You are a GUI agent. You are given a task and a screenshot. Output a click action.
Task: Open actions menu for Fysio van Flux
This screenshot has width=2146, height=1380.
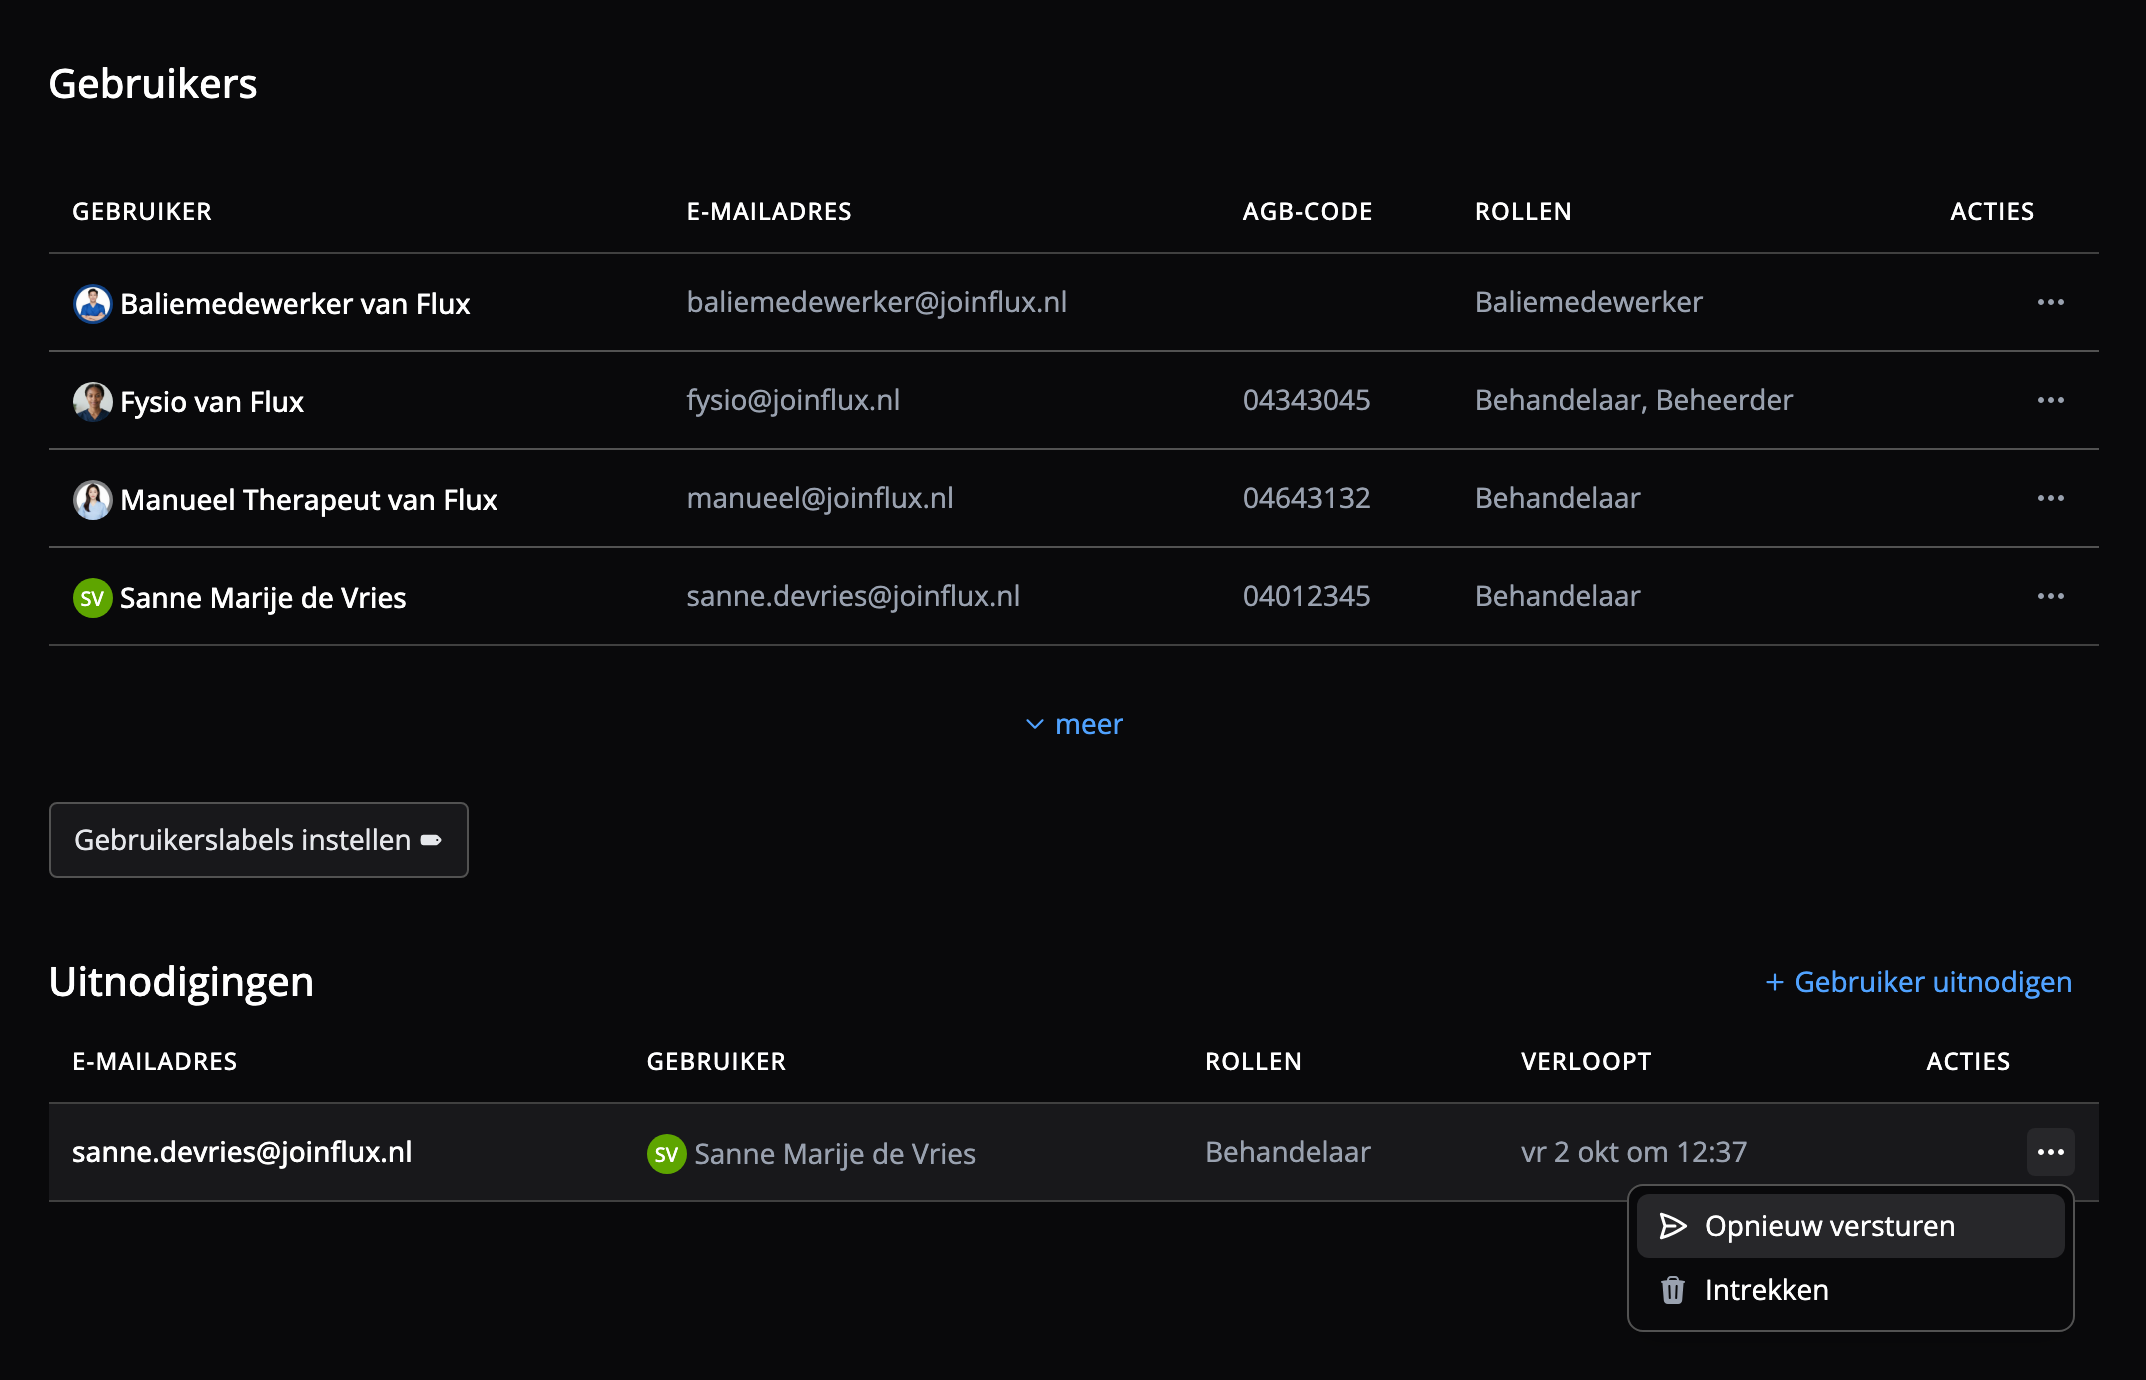[x=2050, y=400]
